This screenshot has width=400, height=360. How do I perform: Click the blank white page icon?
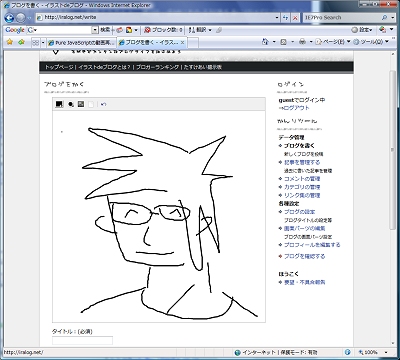(x=91, y=104)
